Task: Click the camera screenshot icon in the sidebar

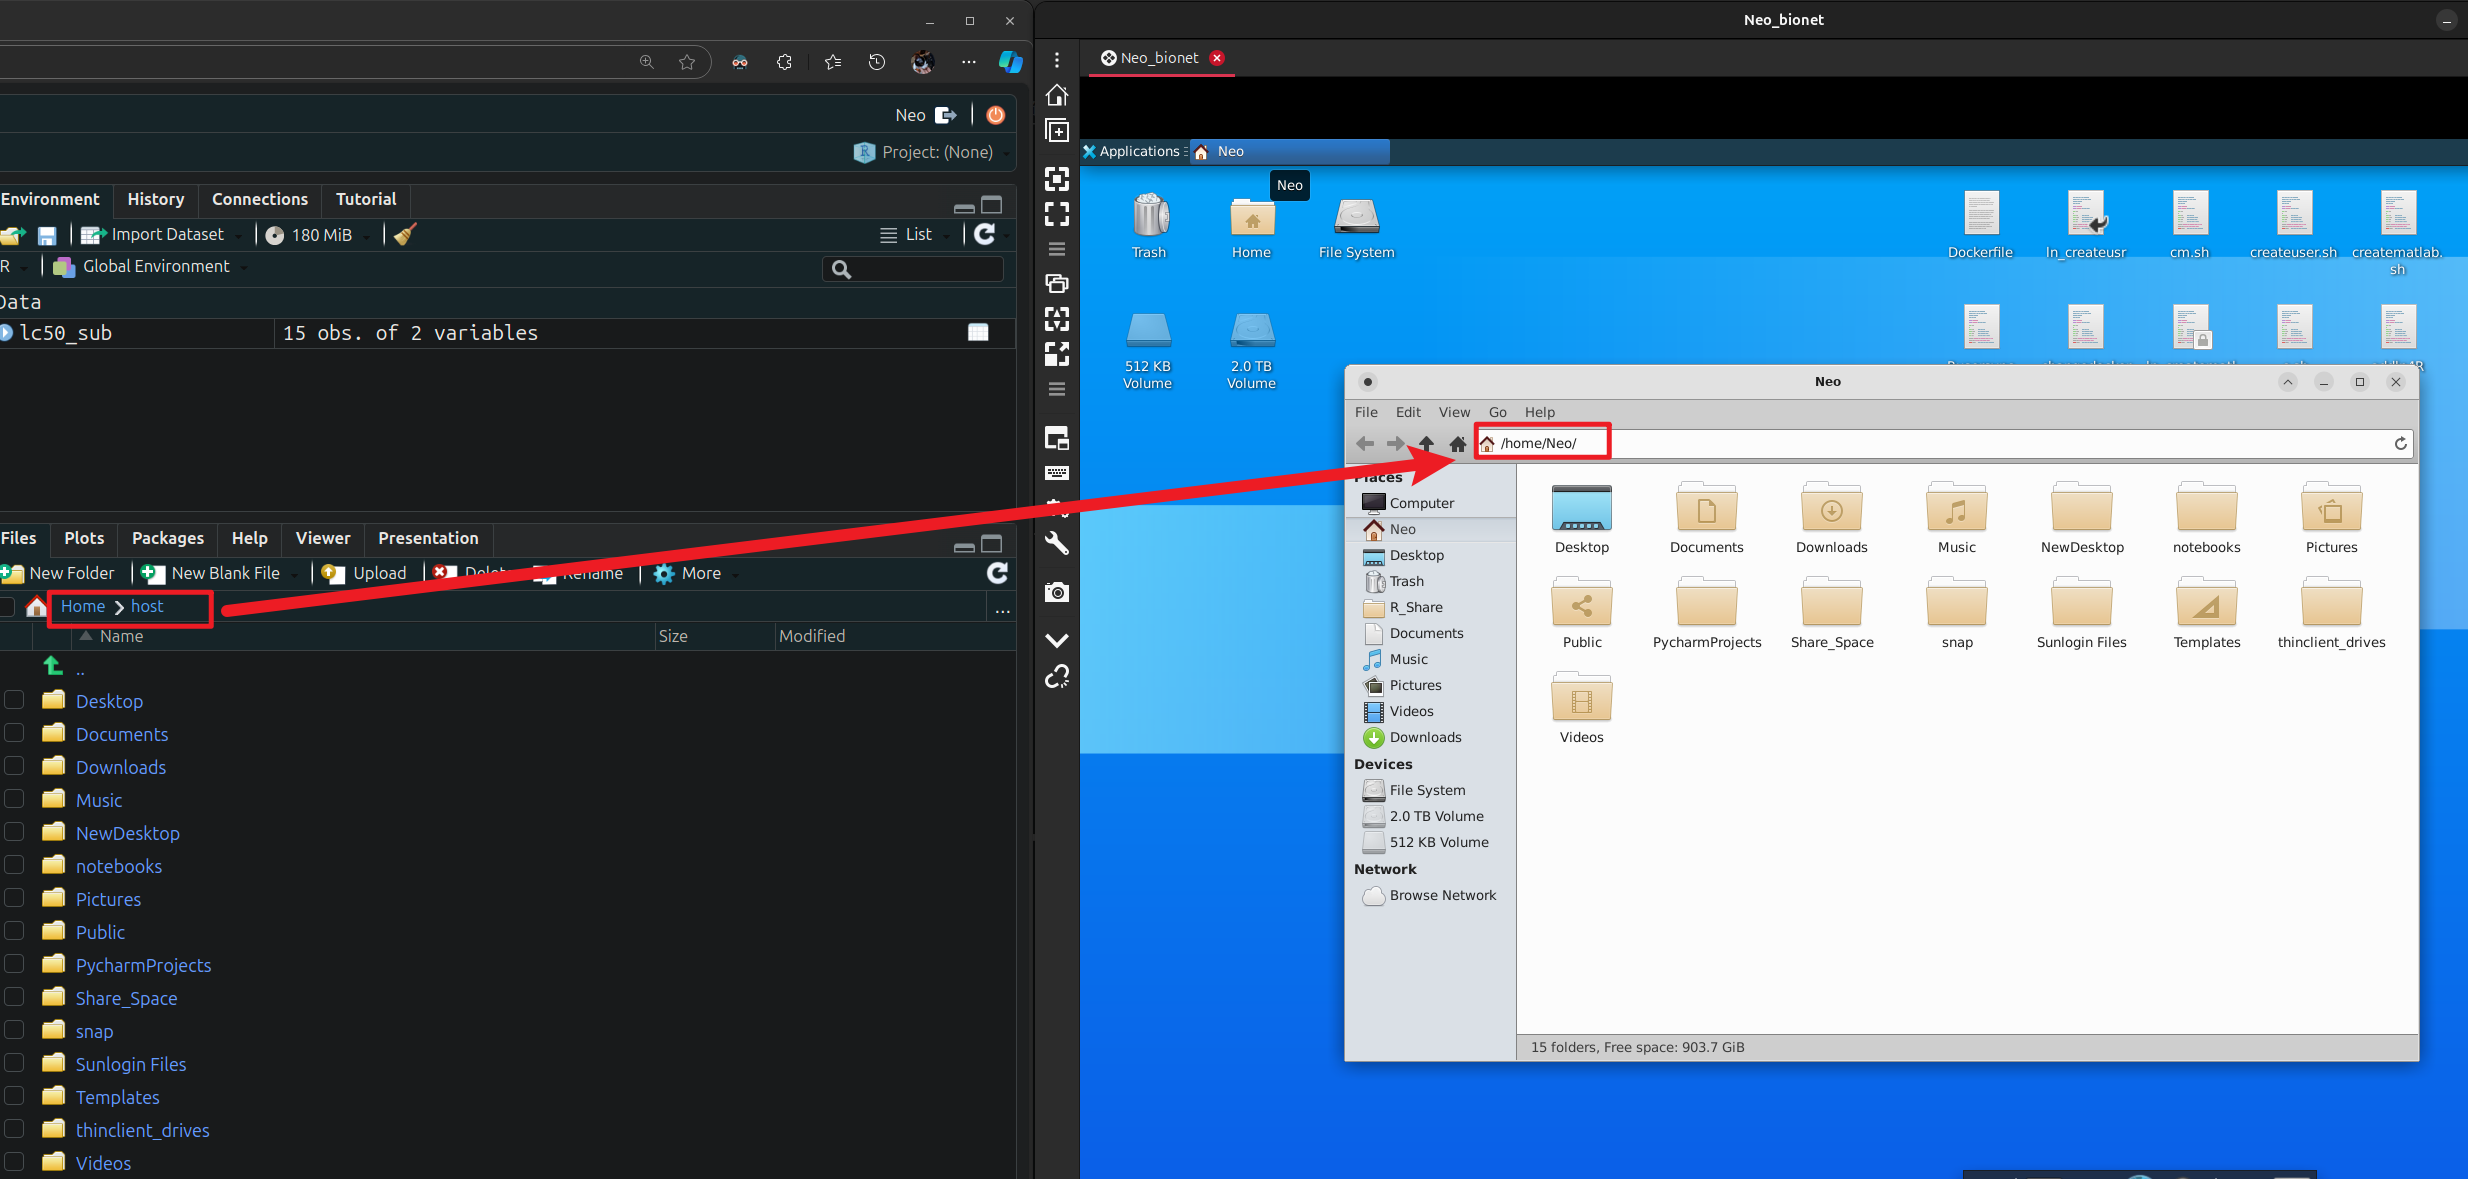Action: 1057,592
